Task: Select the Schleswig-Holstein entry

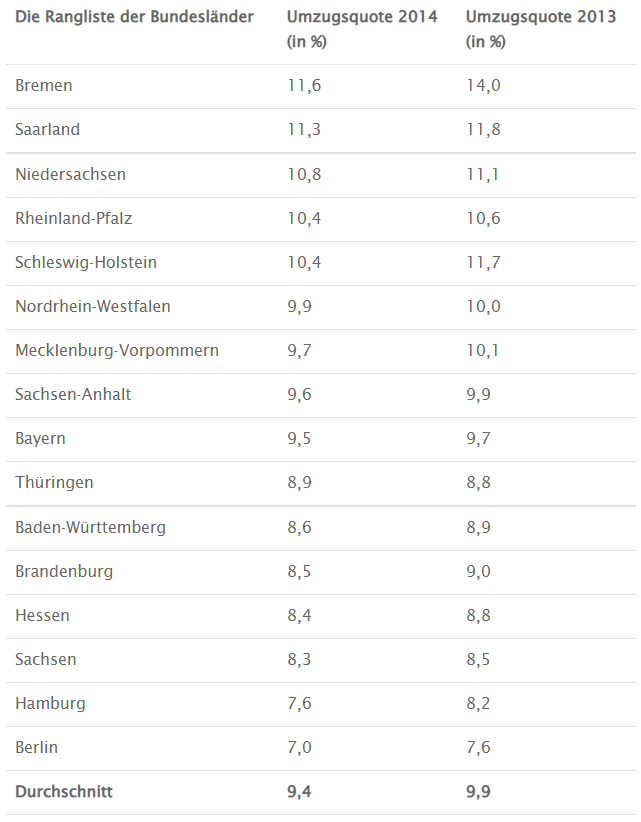Action: [x=86, y=263]
